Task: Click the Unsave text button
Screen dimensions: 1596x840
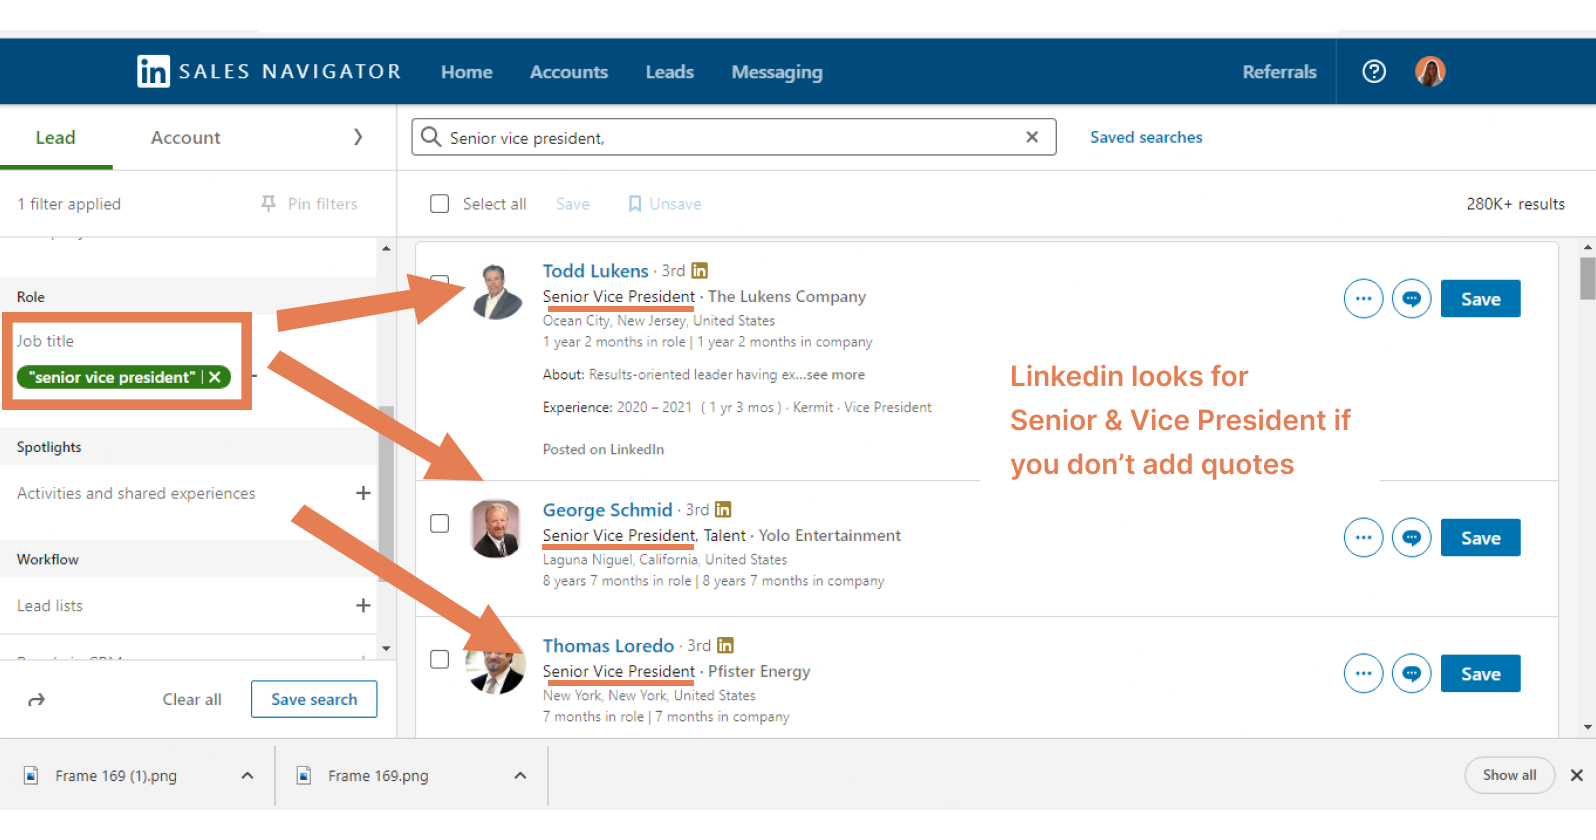Action: click(676, 204)
